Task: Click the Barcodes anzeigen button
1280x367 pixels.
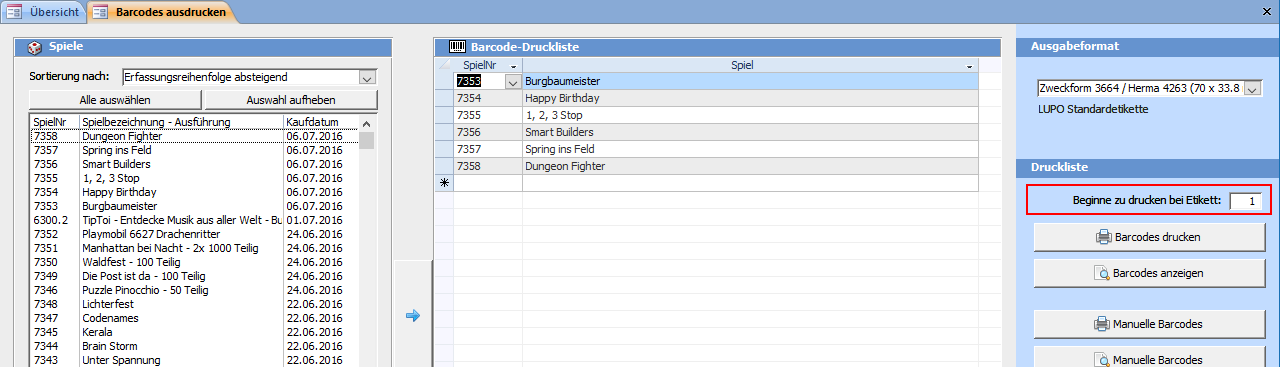Action: [1149, 273]
